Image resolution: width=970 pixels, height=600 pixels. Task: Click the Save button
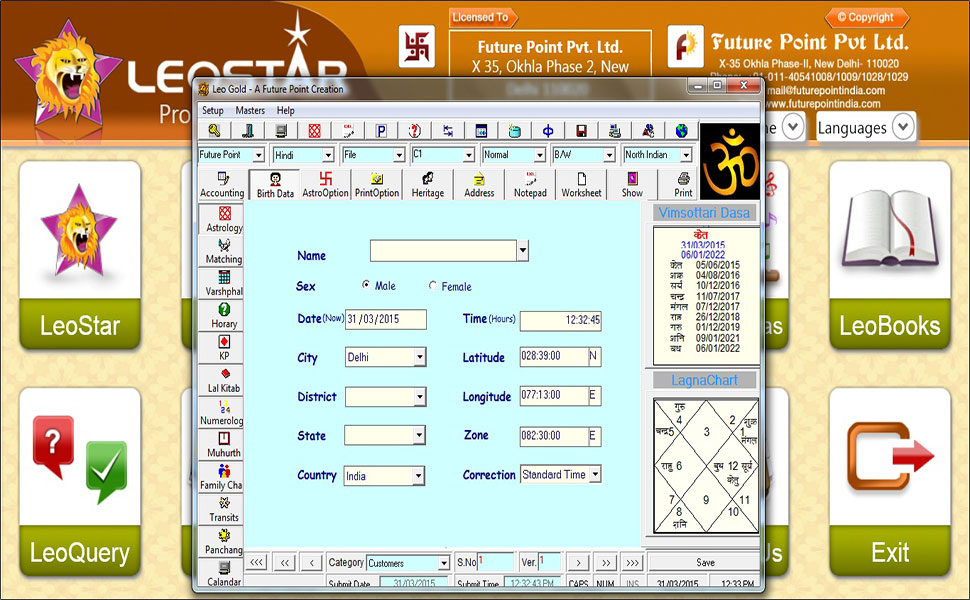tap(705, 562)
